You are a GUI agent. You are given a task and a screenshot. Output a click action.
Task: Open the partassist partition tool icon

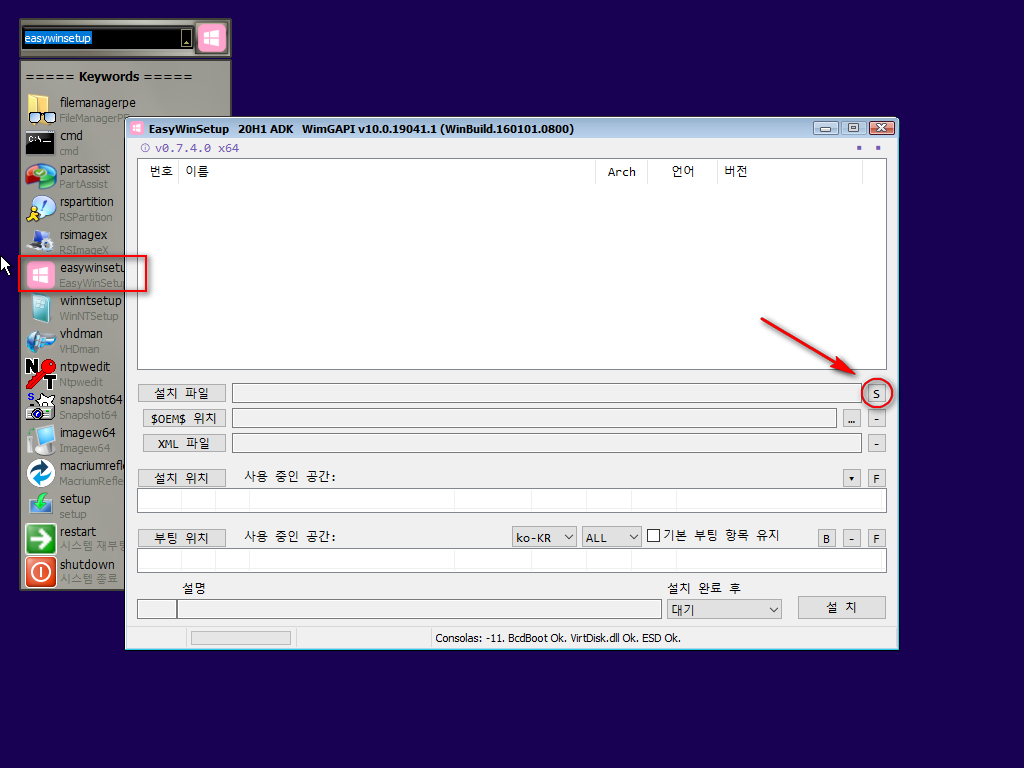click(x=40, y=176)
